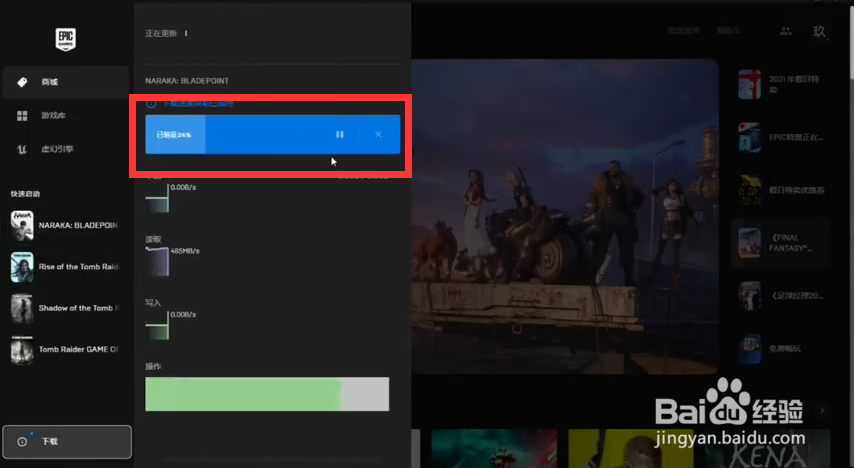Open the 2021年假日特卖 promotion item

pyautogui.click(x=782, y=84)
